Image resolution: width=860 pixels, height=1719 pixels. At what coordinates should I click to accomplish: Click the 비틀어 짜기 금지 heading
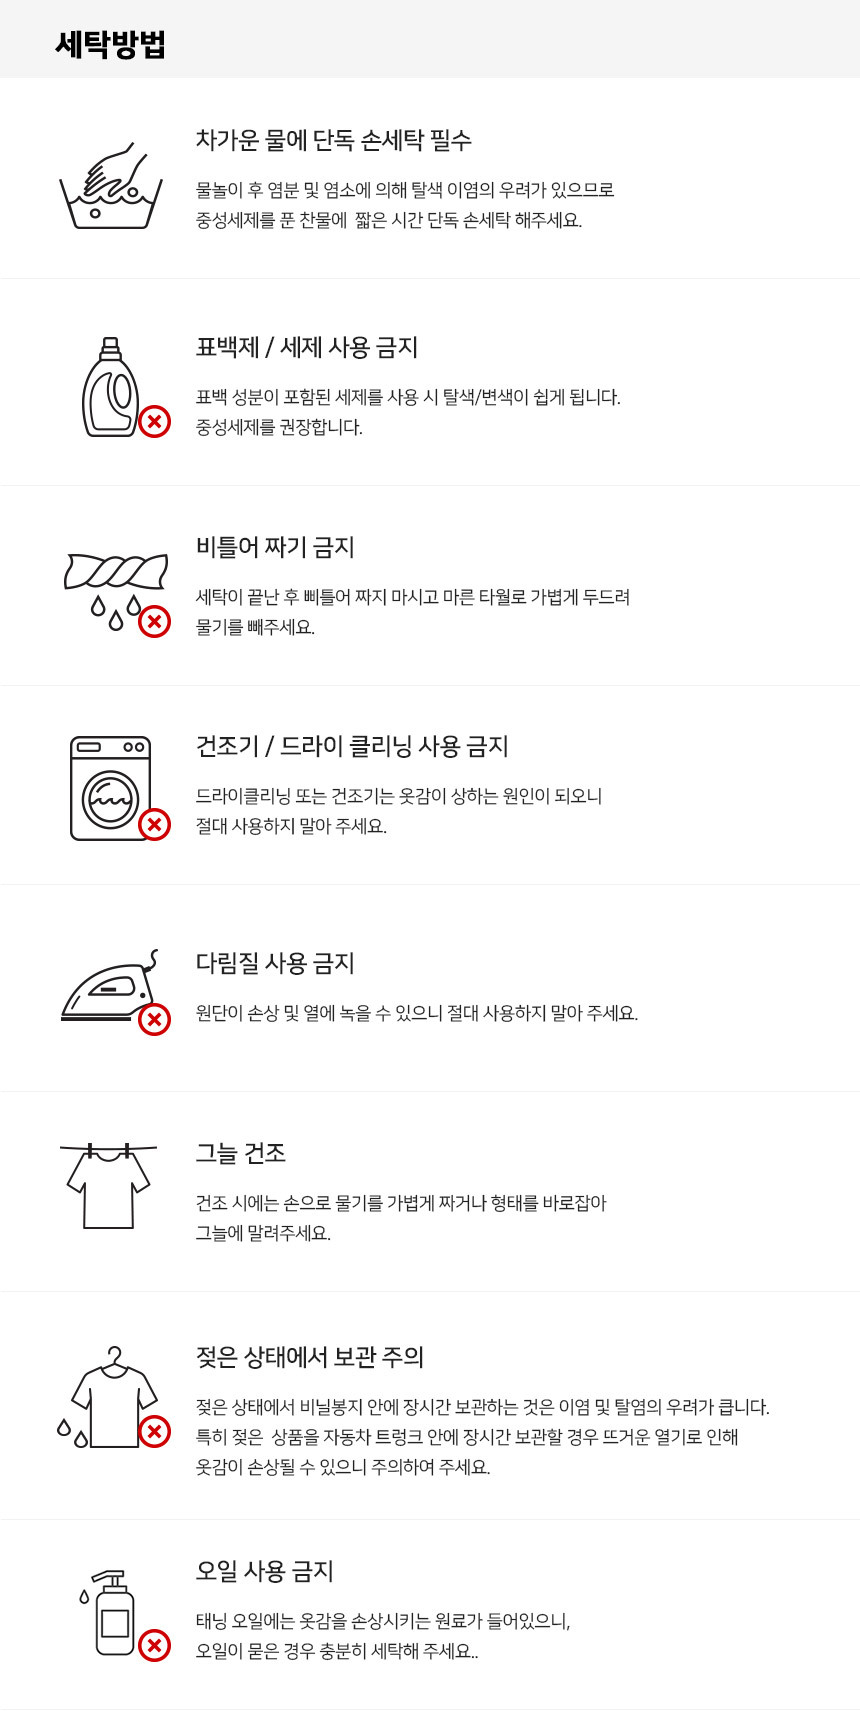275,547
